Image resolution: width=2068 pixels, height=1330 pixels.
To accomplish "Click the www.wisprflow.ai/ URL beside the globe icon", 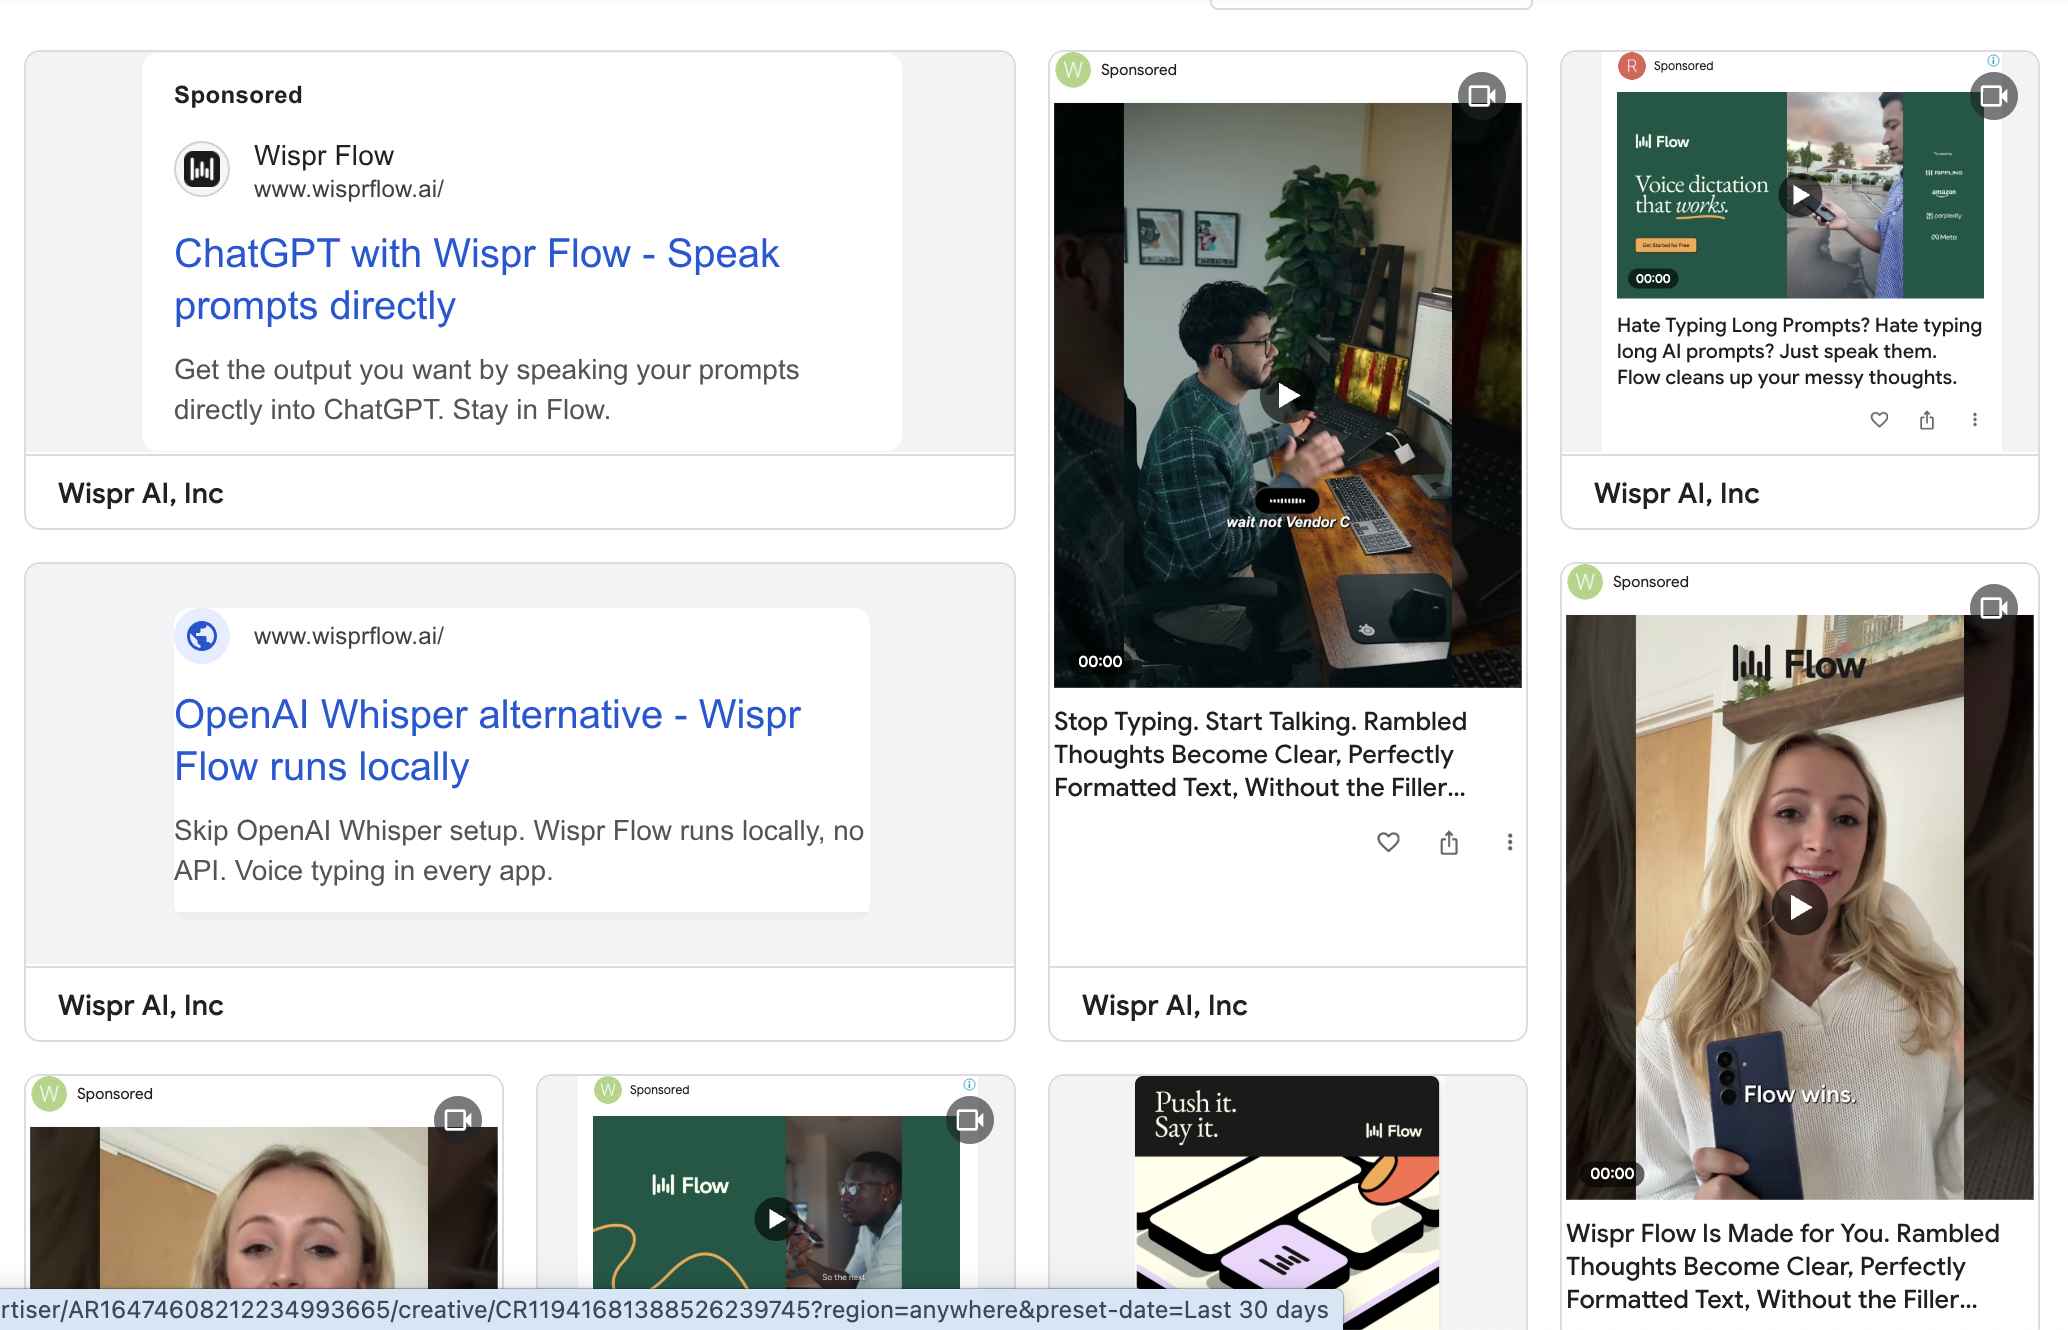I will (348, 636).
